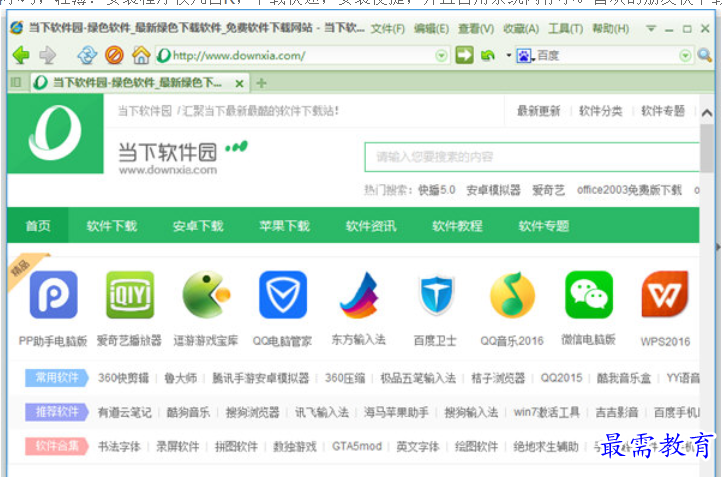Click the 爱奇艺 hot search link
This screenshot has width=722, height=477.
click(x=548, y=190)
